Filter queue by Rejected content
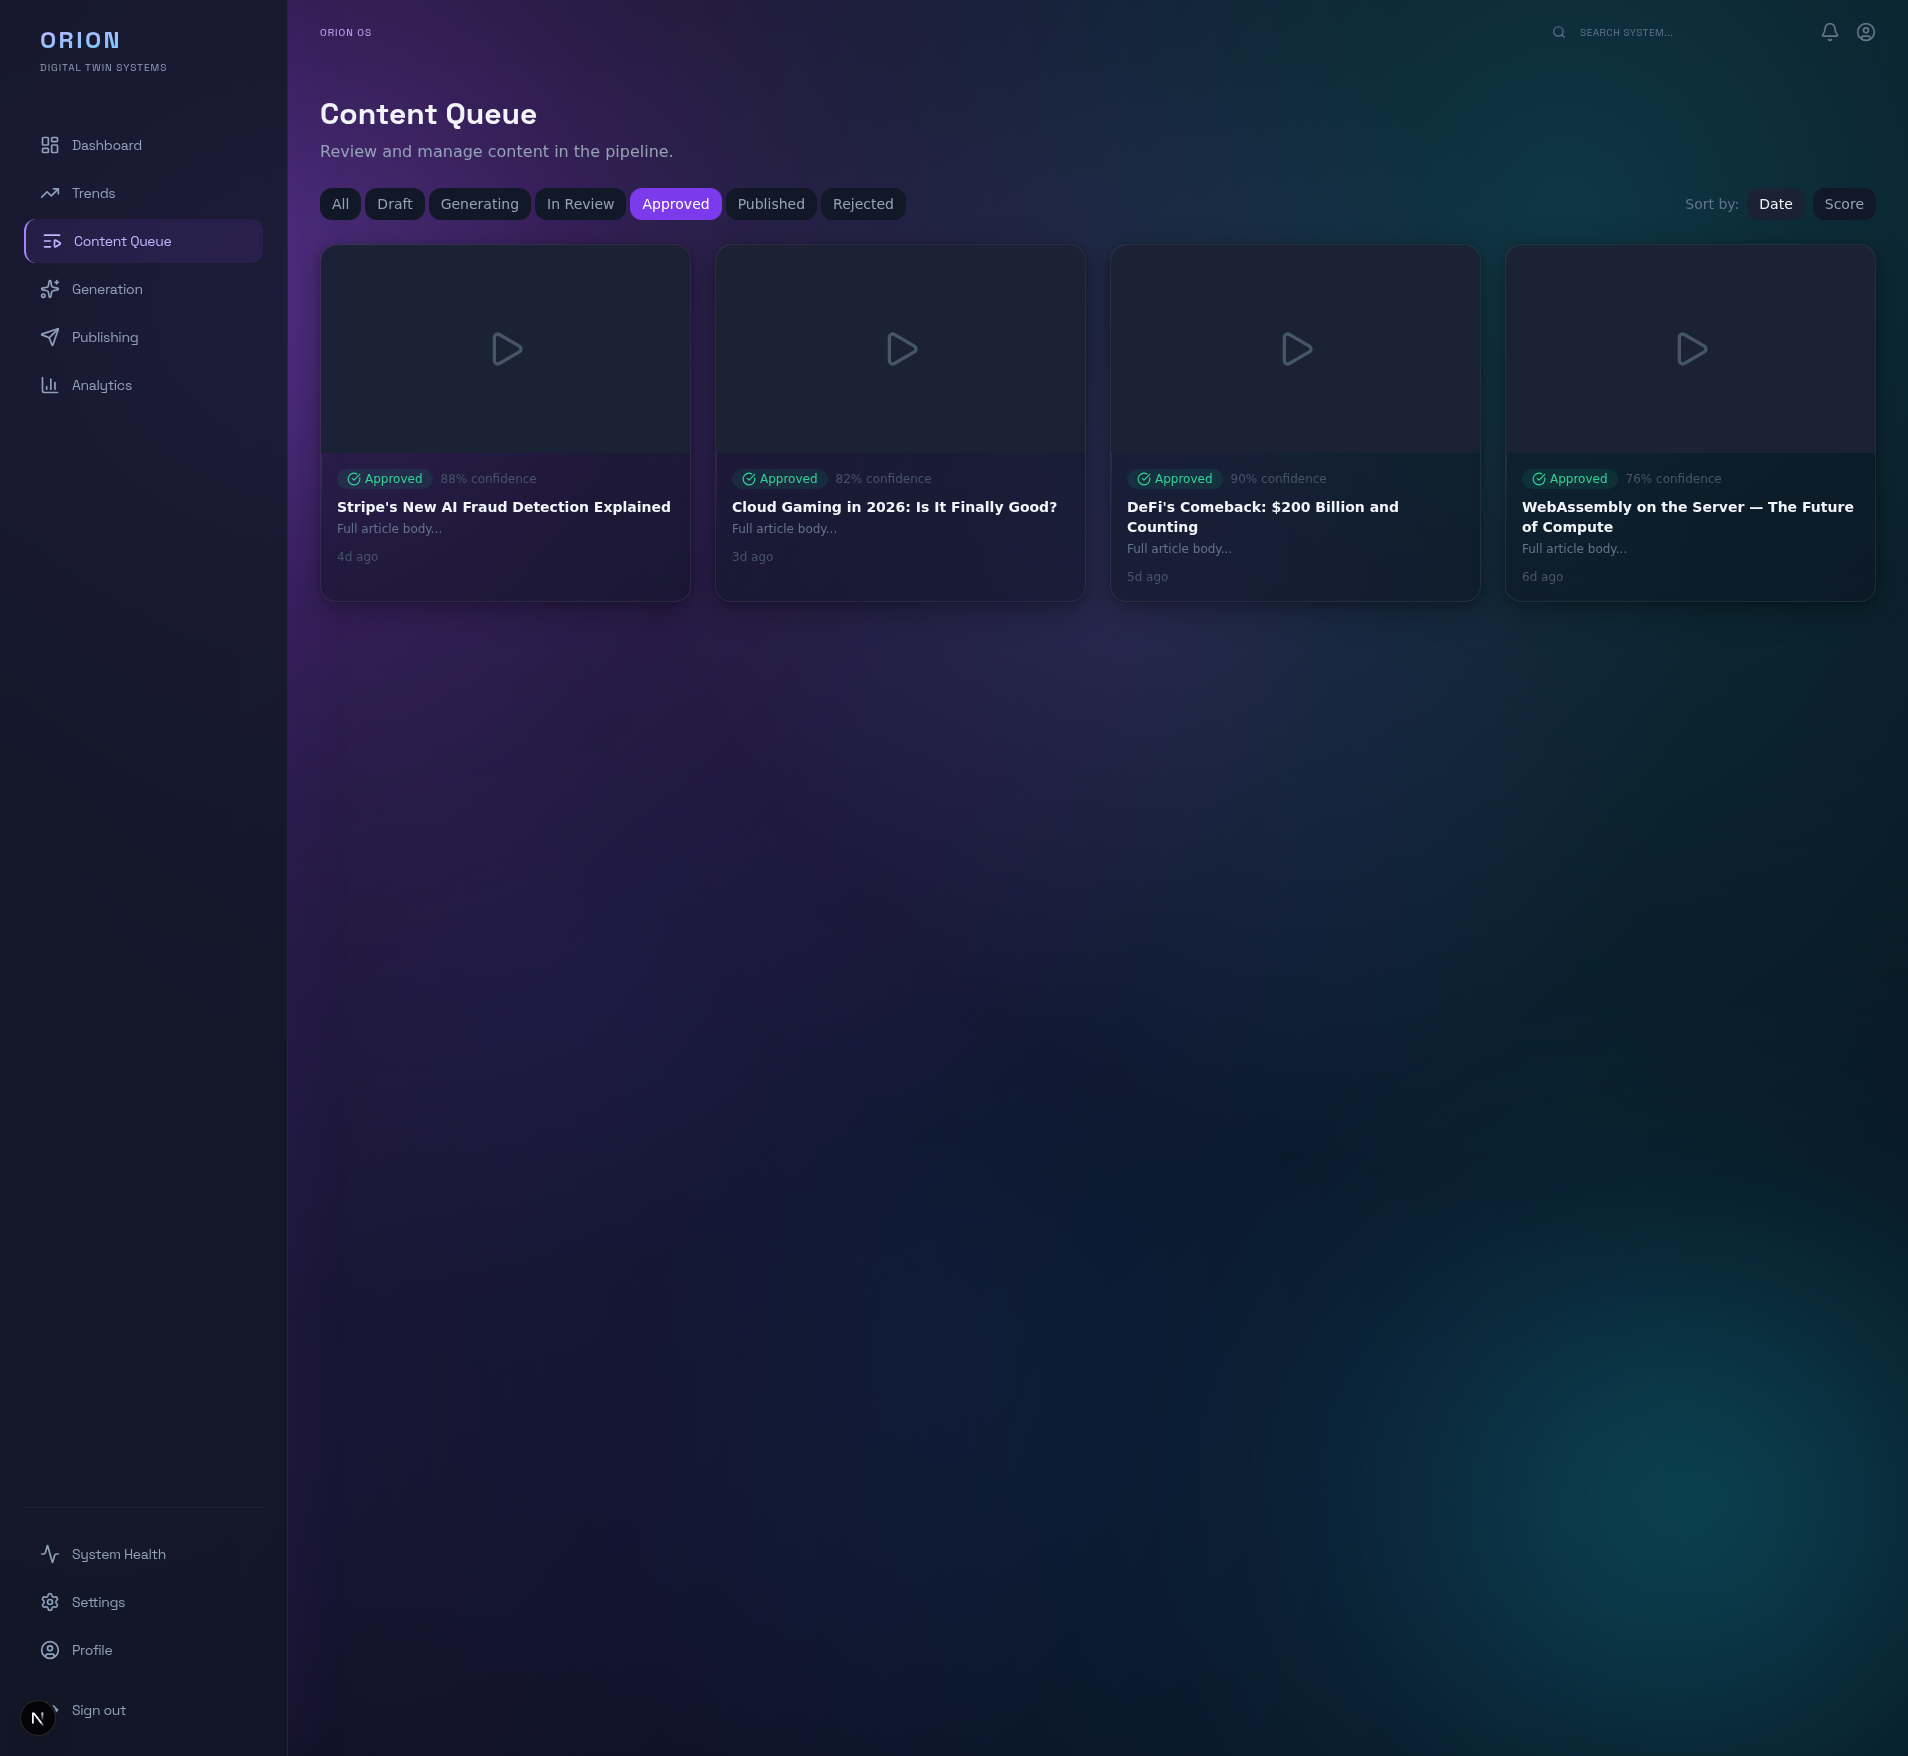 click(x=862, y=203)
